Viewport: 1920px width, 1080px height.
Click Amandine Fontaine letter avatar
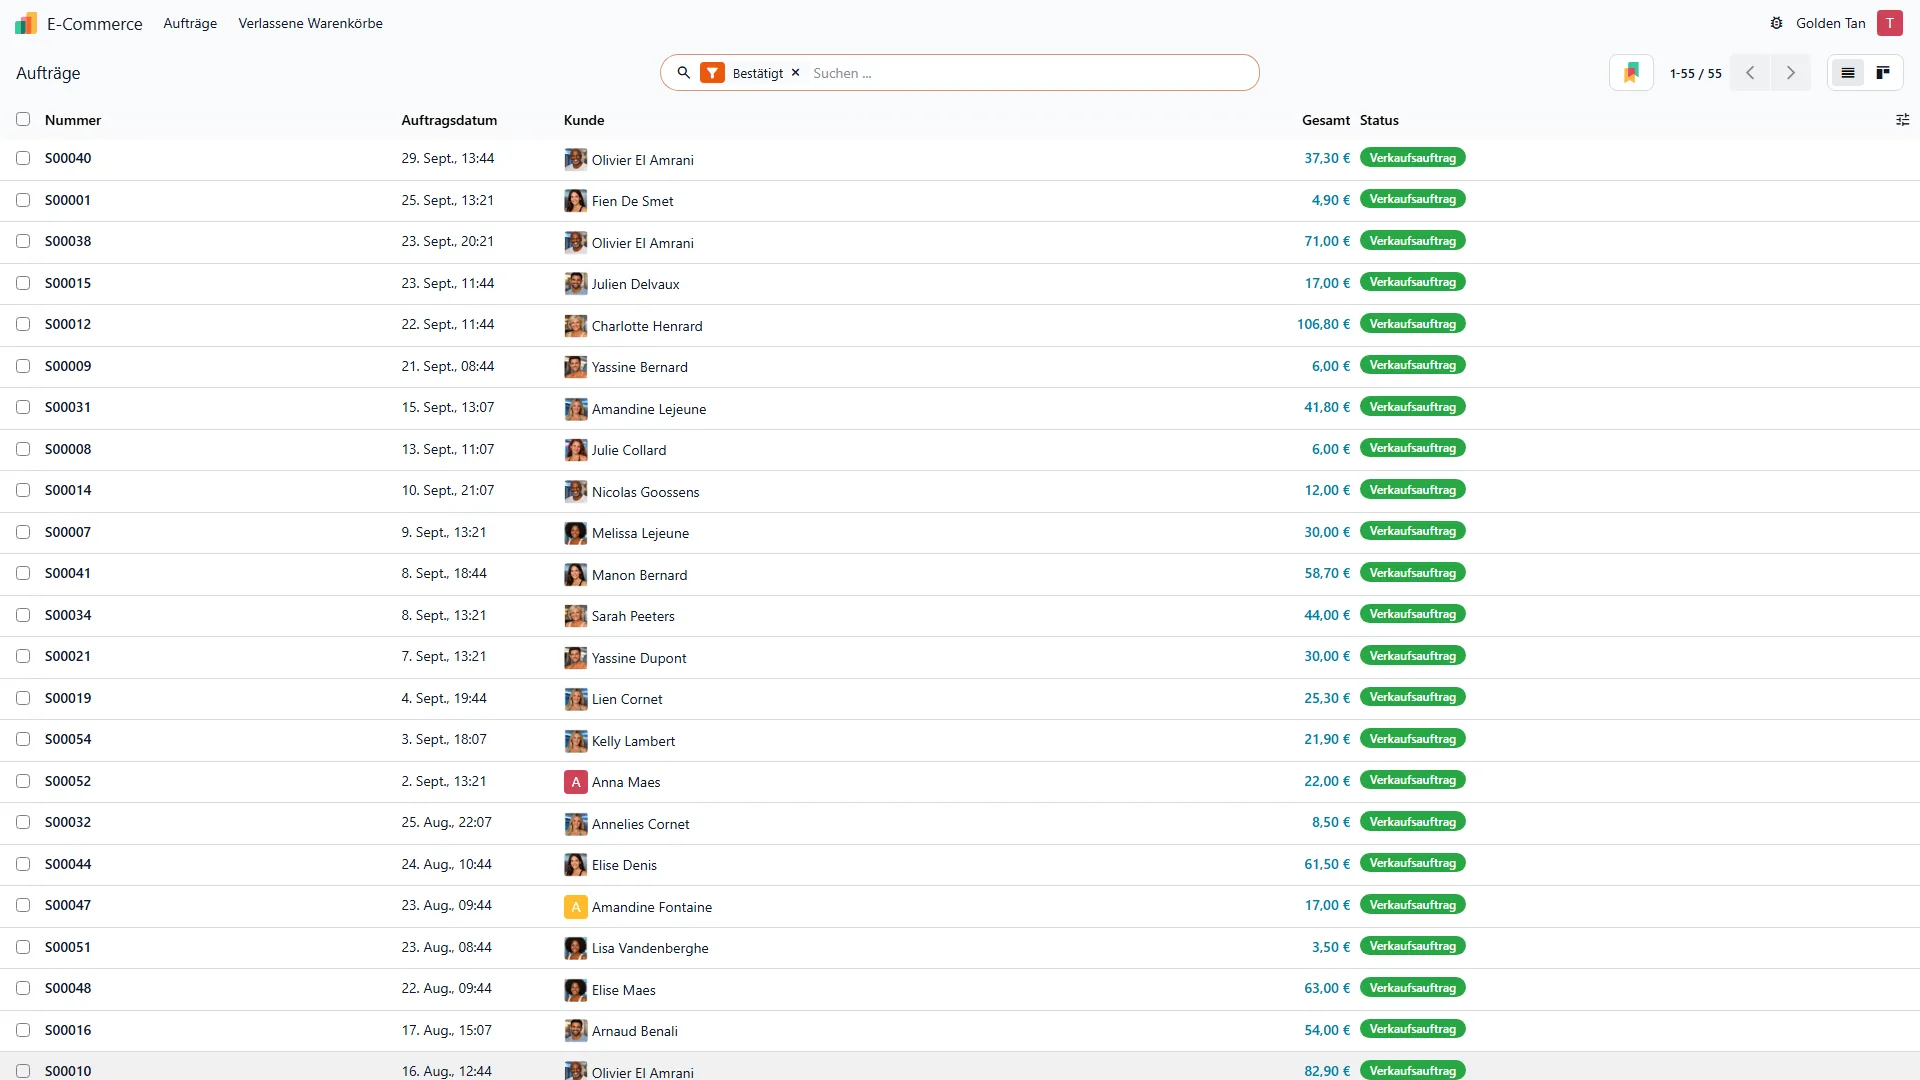pos(576,907)
